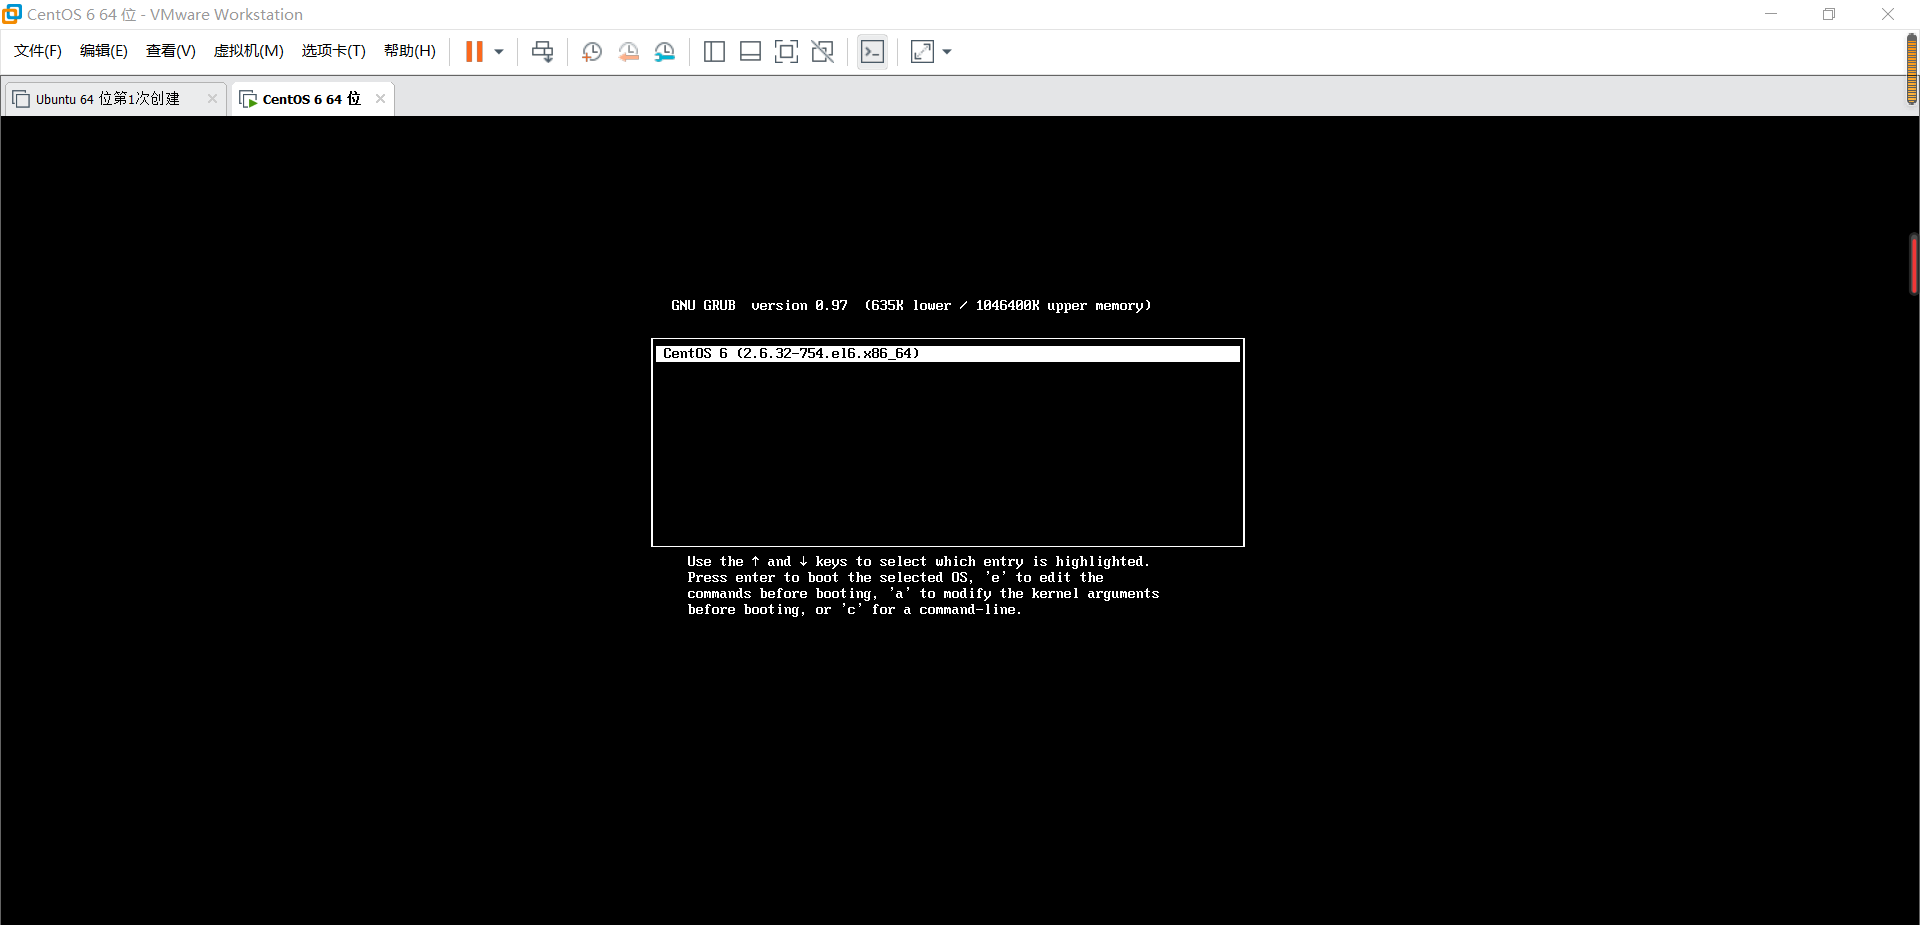1920x925 pixels.
Task: Click the stretch guest display icon
Action: click(922, 52)
